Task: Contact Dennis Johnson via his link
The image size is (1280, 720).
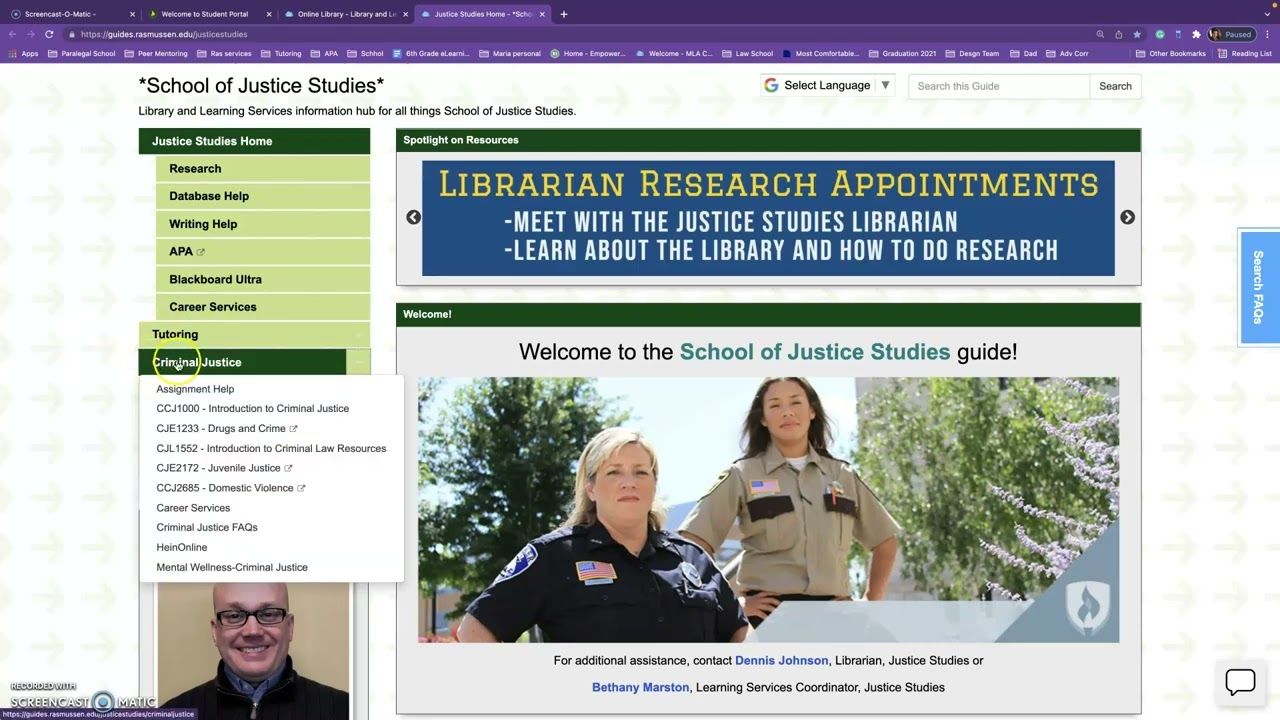Action: (x=781, y=661)
